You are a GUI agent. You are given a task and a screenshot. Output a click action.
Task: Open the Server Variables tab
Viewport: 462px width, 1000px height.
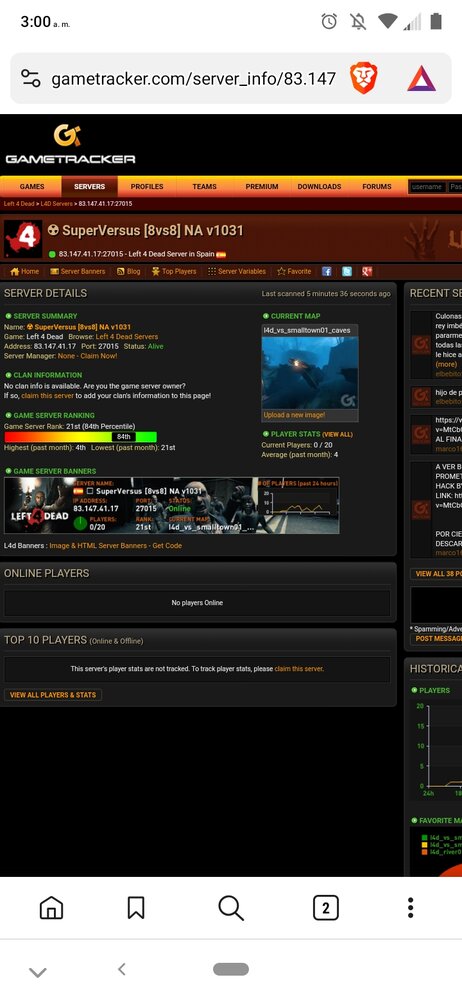[237, 271]
